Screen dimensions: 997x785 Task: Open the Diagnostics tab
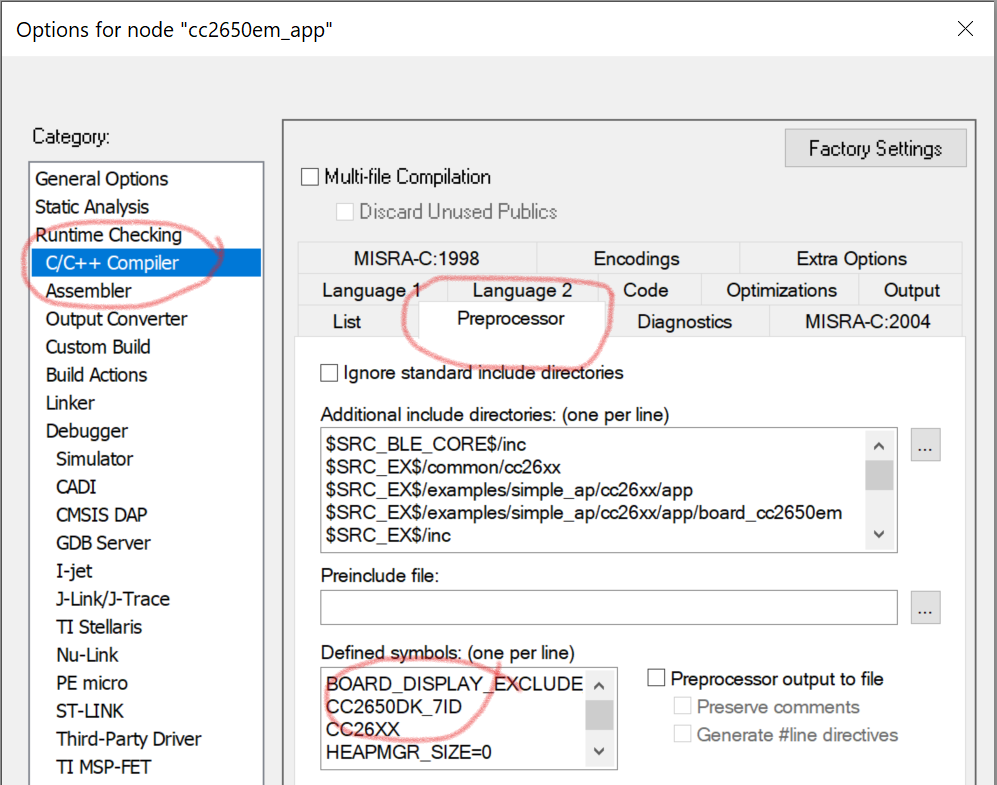684,322
